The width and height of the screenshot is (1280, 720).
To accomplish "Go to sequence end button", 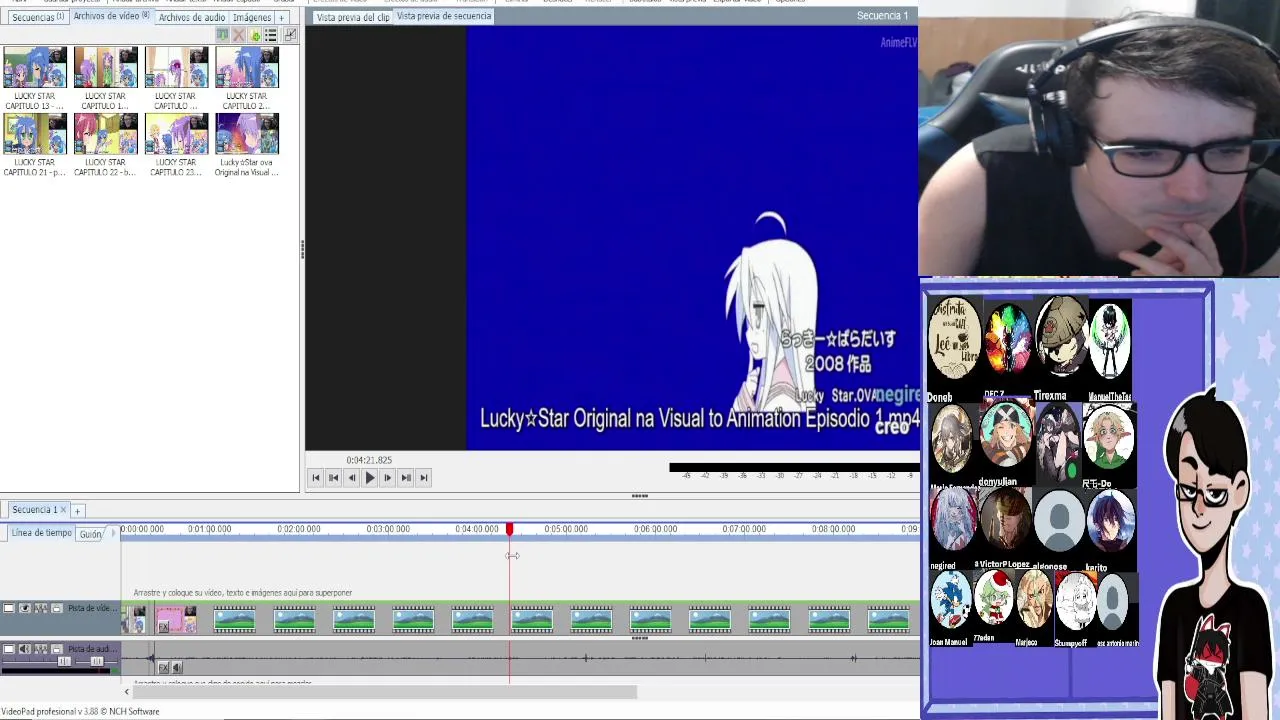I will click(x=424, y=478).
